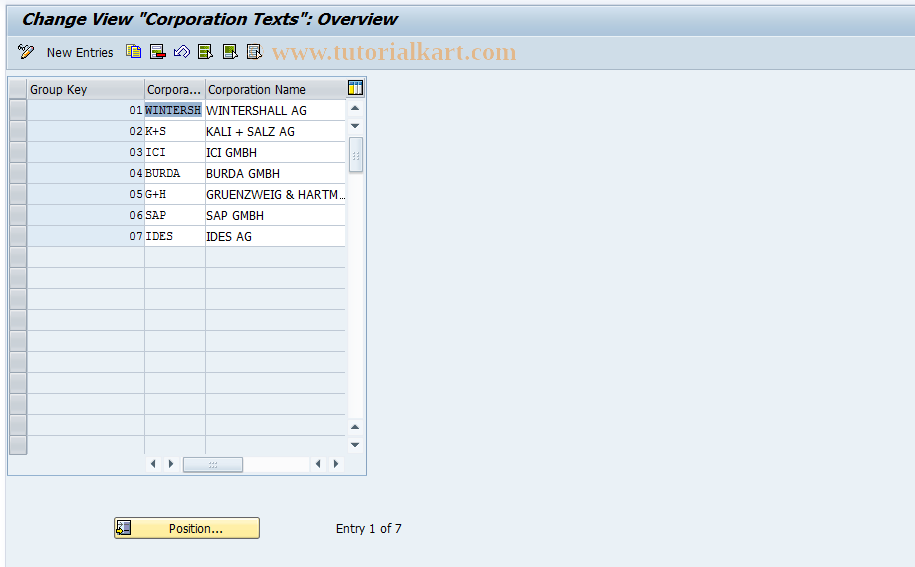Click the Select All toolbar icon
This screenshot has height=567, width=915.
point(205,52)
